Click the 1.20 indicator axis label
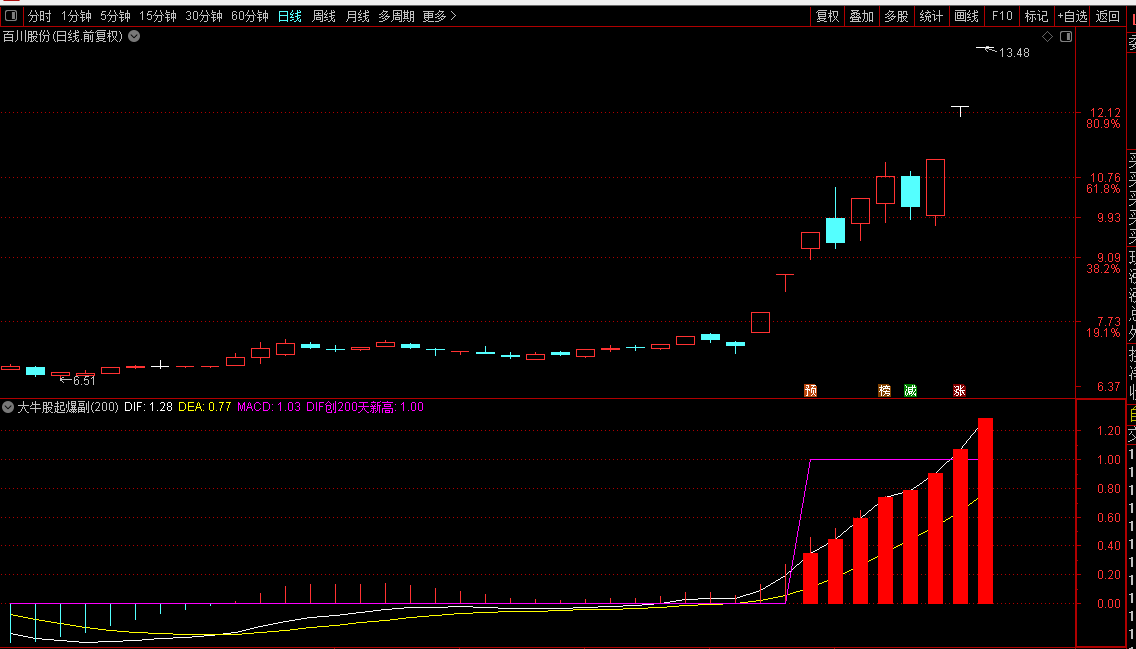 1108,431
